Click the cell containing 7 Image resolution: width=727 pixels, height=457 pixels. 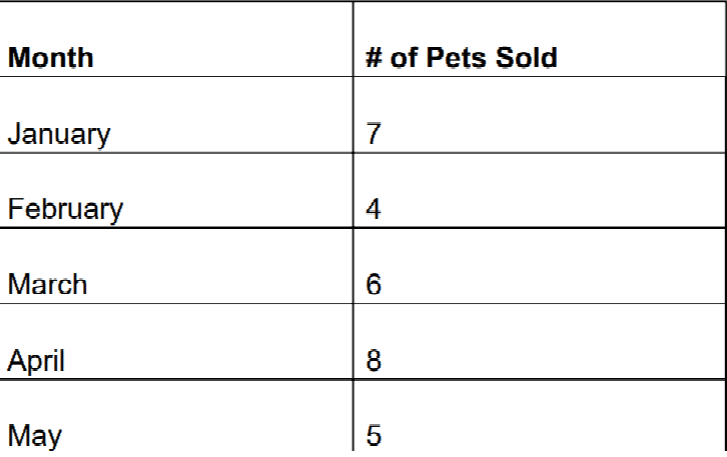click(x=539, y=114)
